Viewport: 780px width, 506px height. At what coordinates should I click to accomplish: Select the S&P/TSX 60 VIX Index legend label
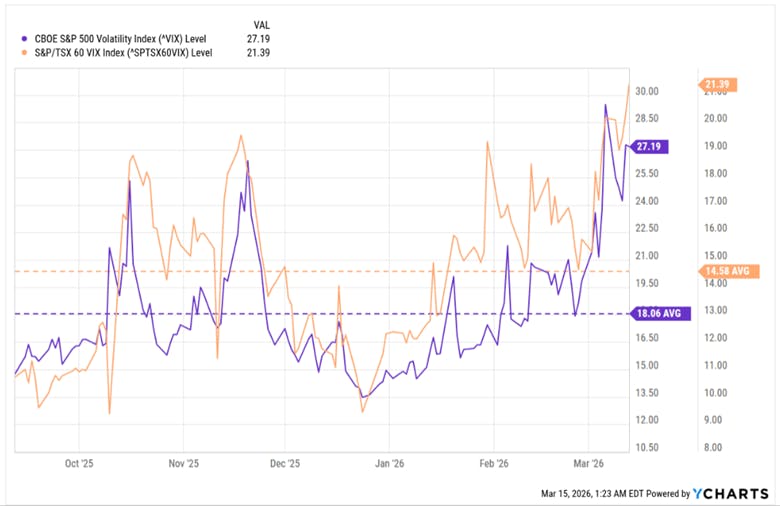click(123, 53)
